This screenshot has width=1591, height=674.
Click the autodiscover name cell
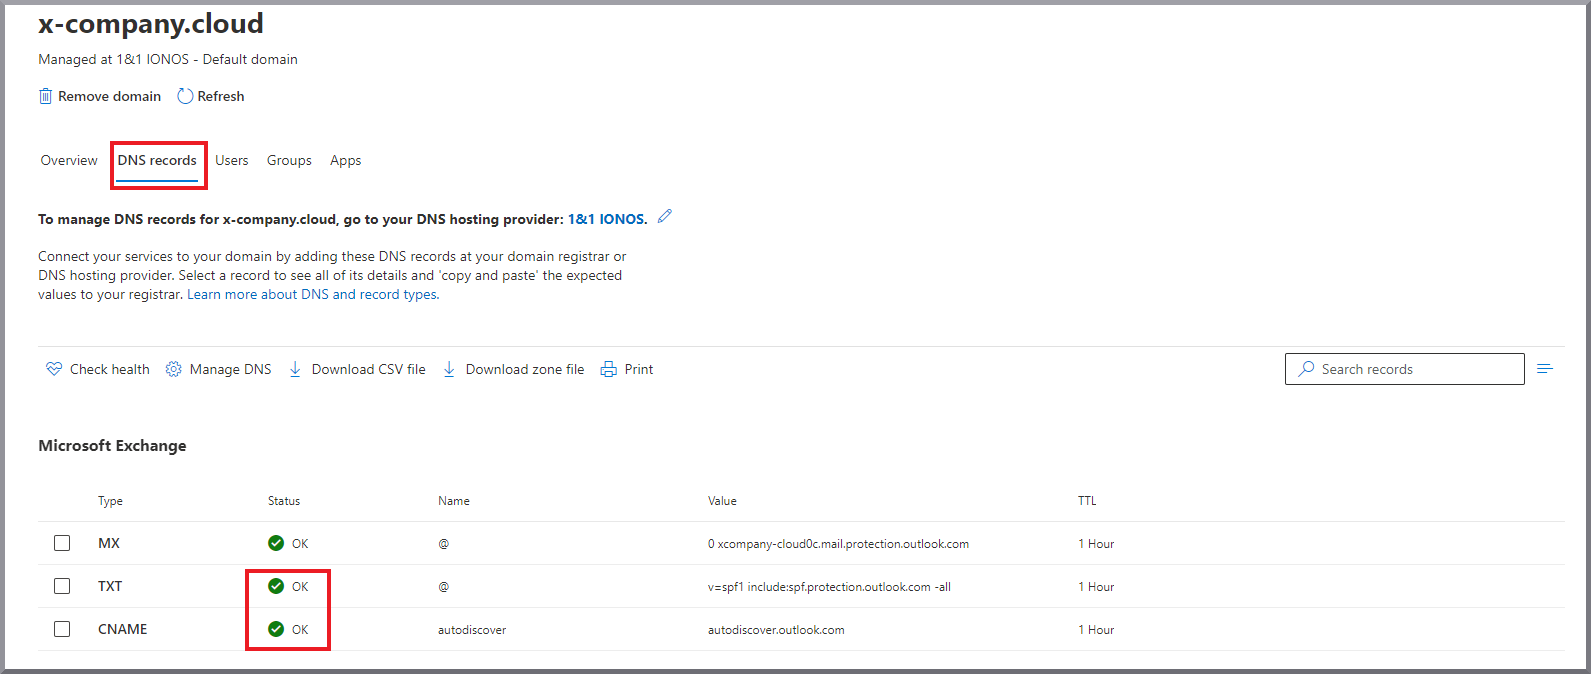pyautogui.click(x=472, y=630)
